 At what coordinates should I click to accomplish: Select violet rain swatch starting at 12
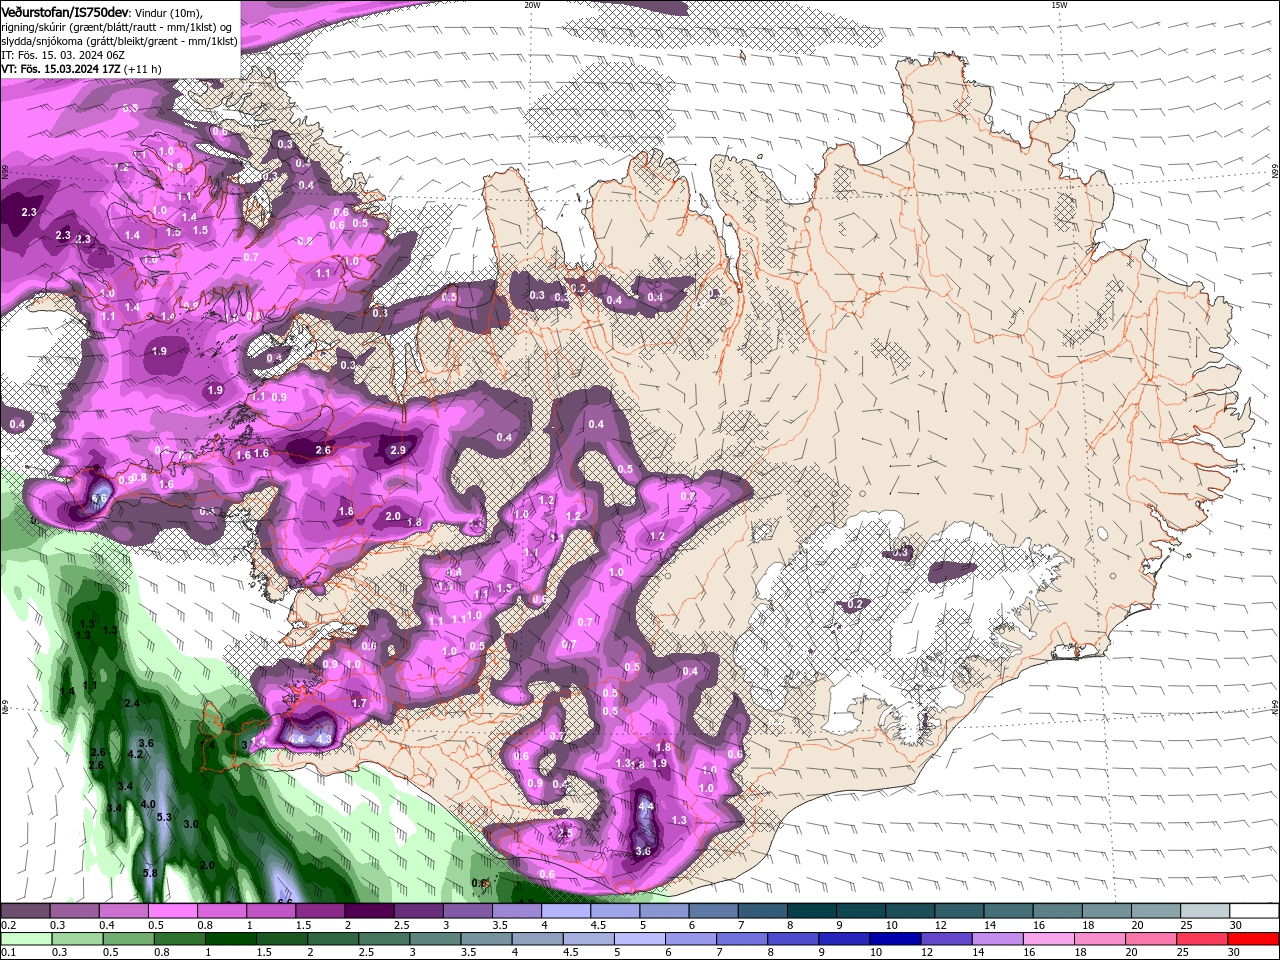pos(945,940)
